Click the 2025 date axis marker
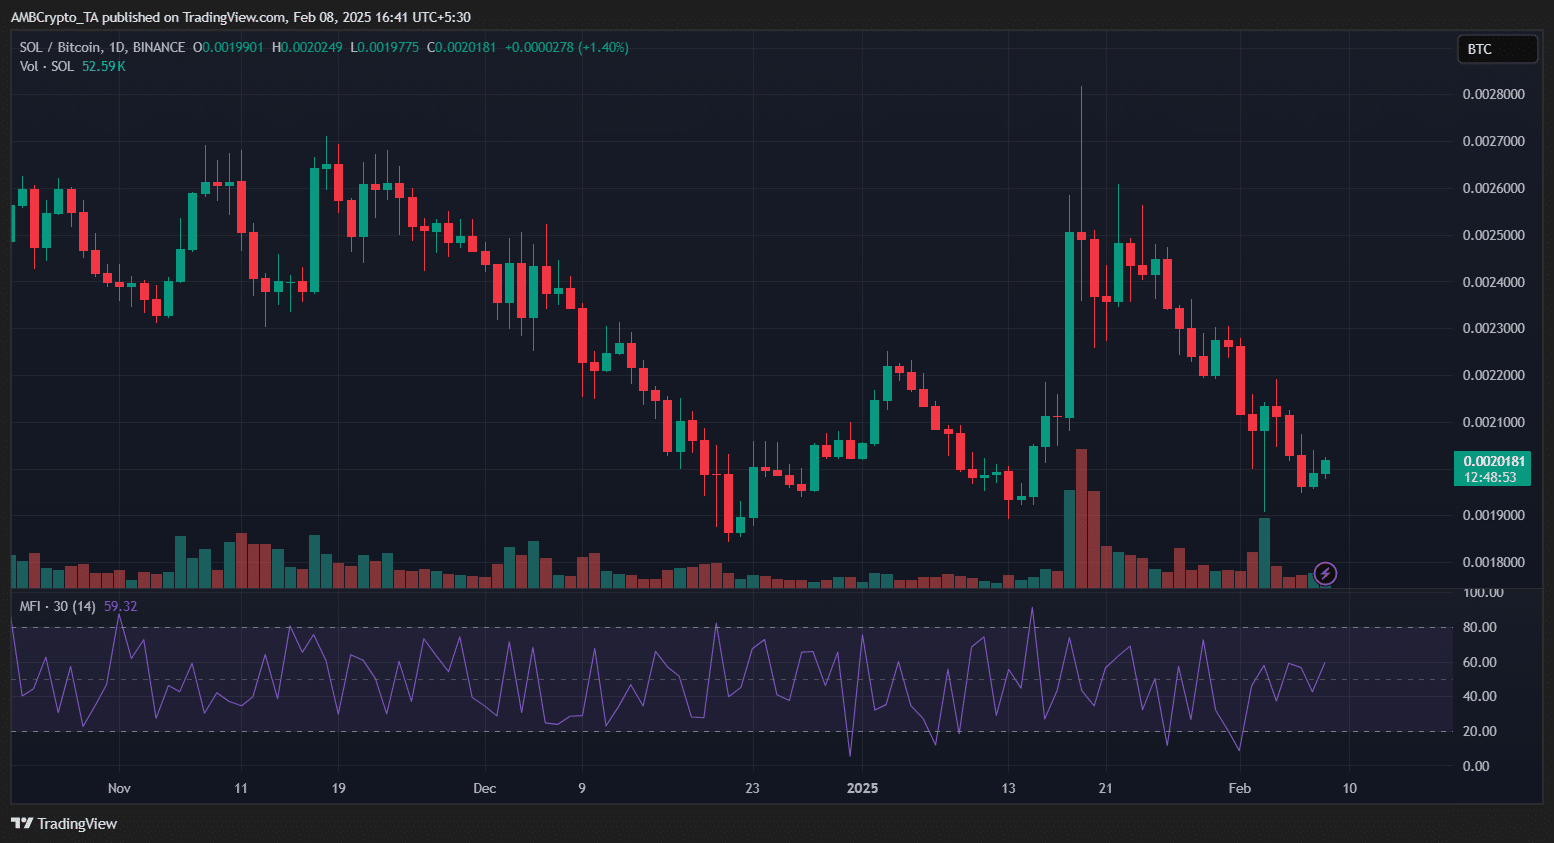Image resolution: width=1554 pixels, height=843 pixels. click(862, 788)
